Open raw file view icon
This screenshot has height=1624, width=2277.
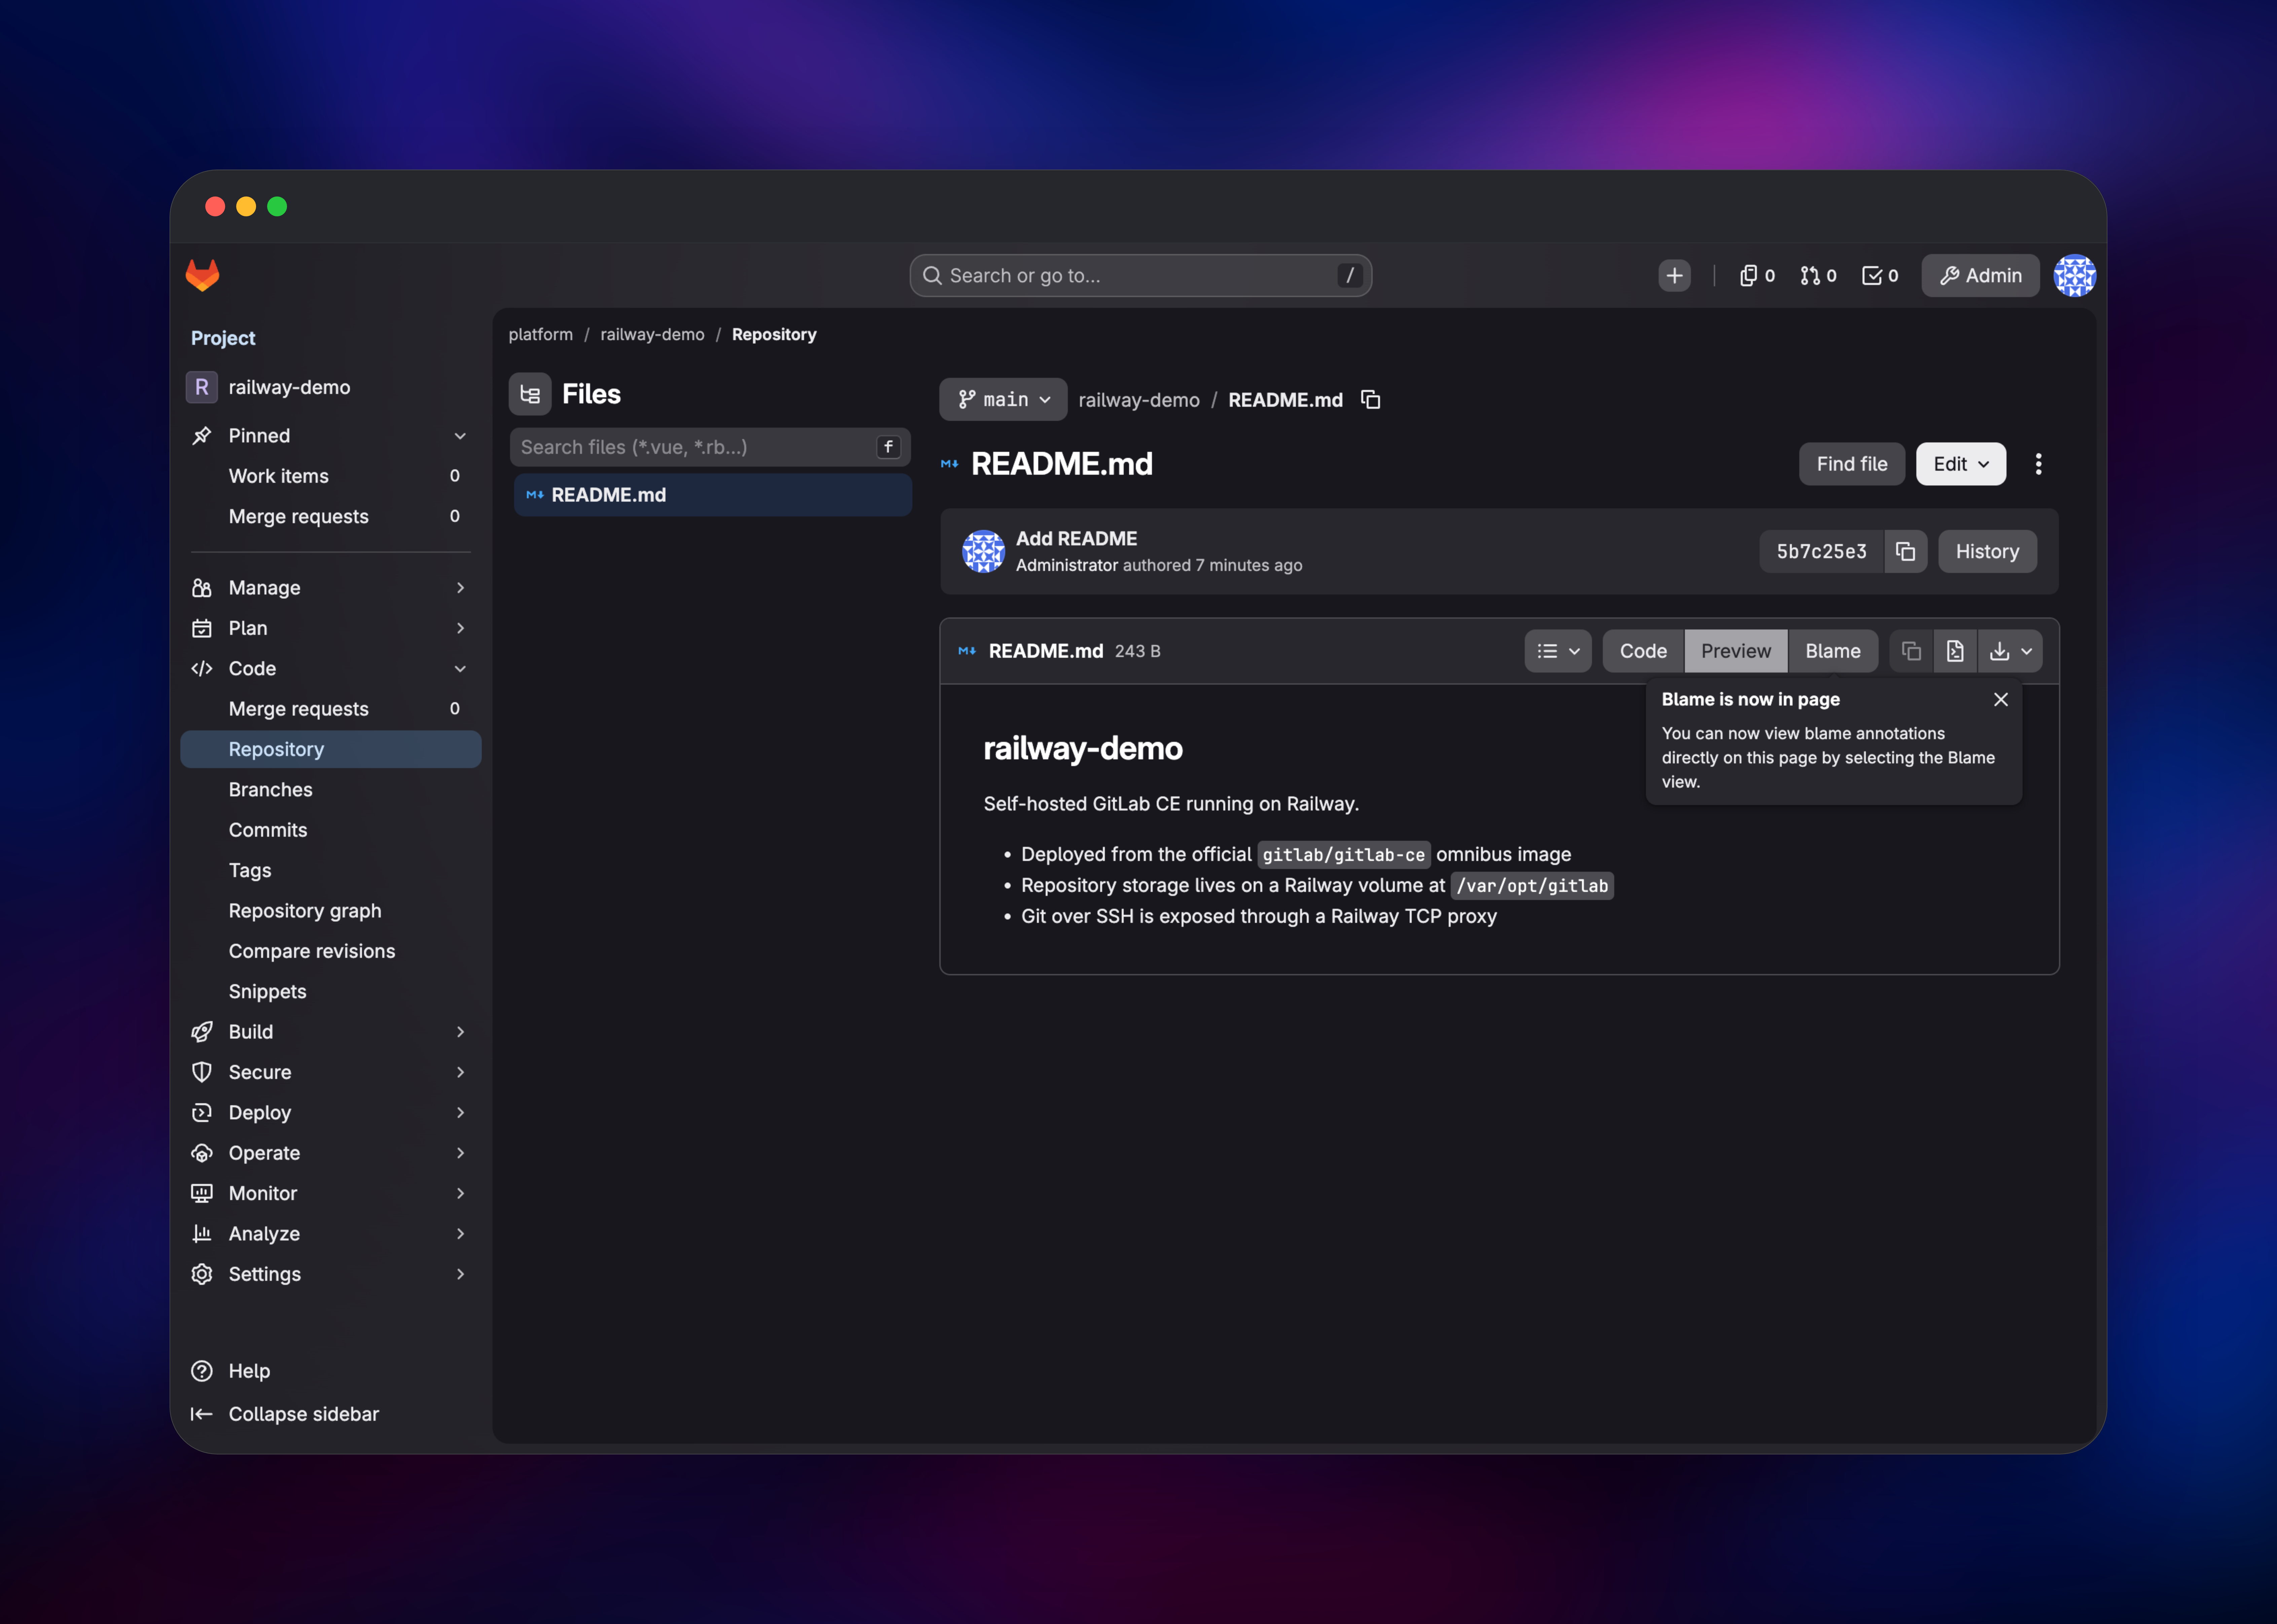pyautogui.click(x=1955, y=651)
